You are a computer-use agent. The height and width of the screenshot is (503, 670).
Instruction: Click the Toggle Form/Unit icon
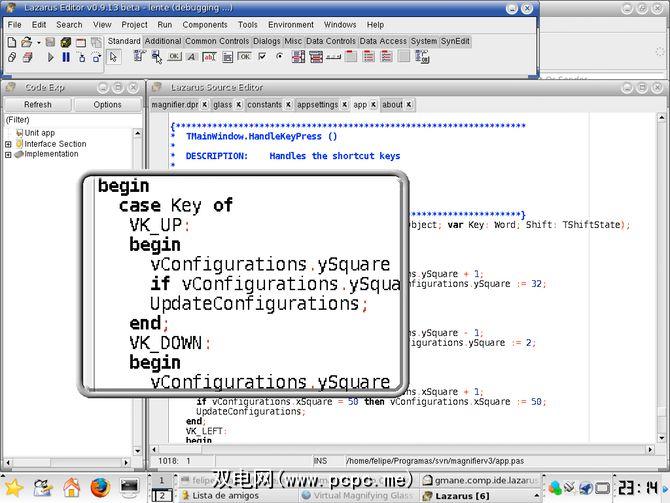(97, 42)
